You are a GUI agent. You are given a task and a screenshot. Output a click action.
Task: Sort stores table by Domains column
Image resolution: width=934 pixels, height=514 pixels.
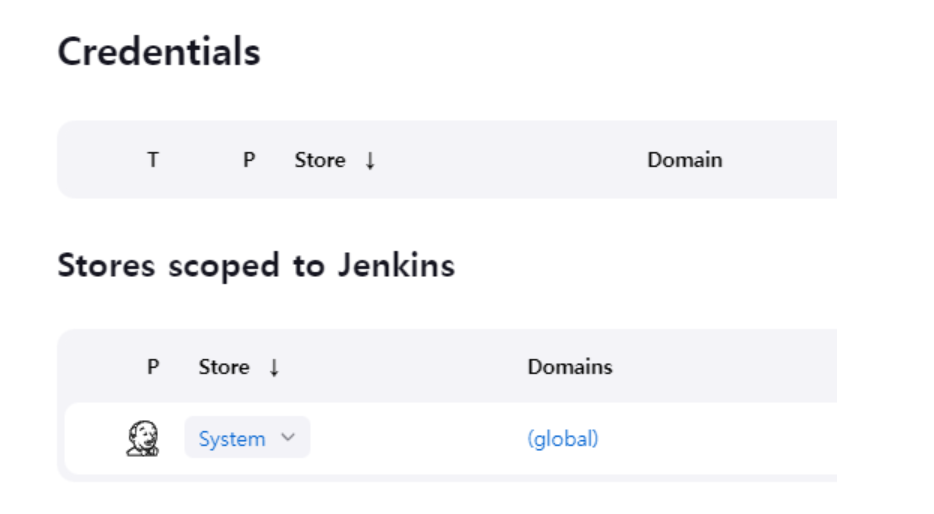click(x=570, y=367)
